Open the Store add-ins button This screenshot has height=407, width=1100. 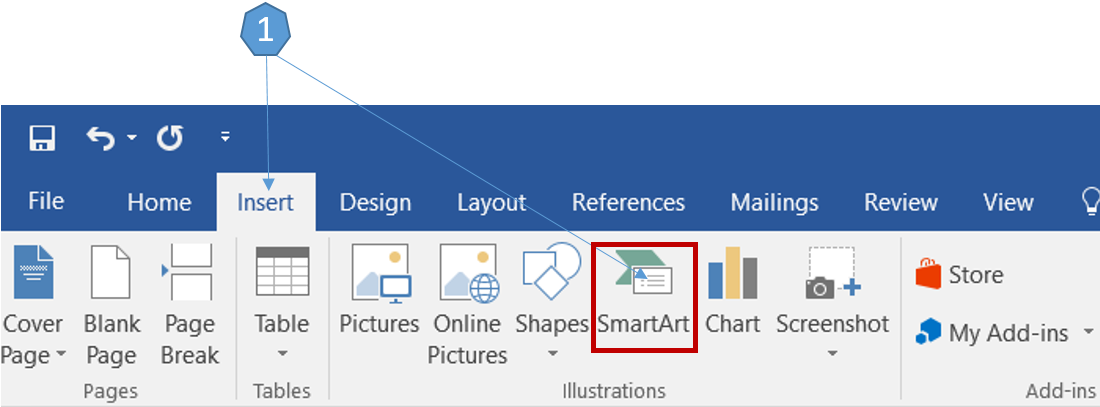pos(960,275)
